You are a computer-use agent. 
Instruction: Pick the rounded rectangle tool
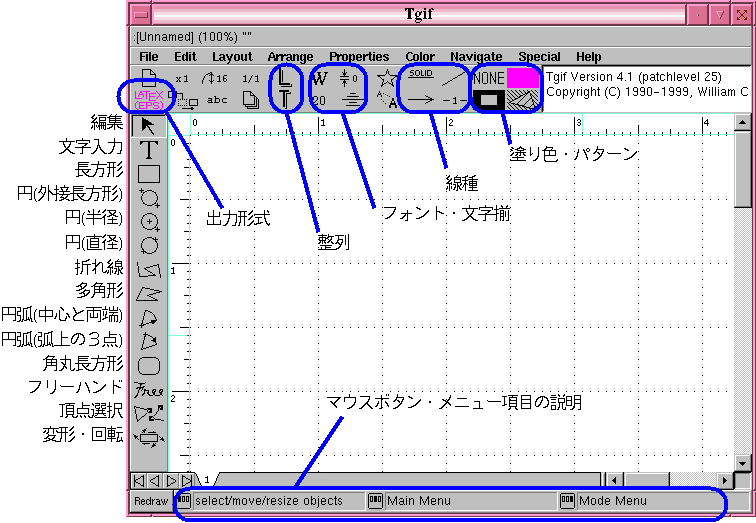(149, 365)
